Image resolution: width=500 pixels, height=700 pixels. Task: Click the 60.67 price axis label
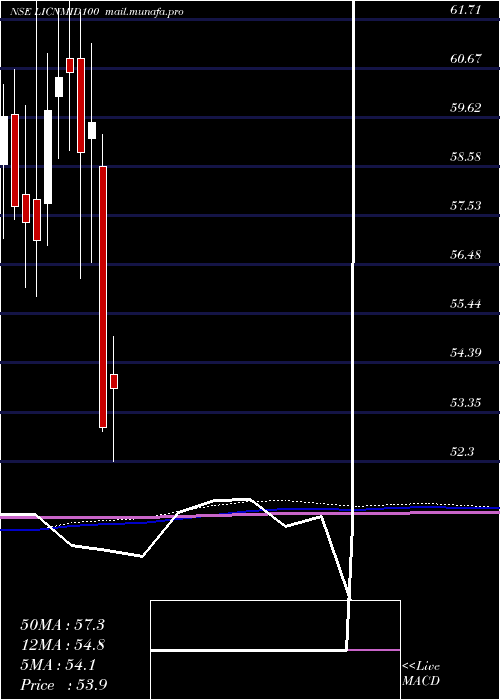pyautogui.click(x=466, y=58)
